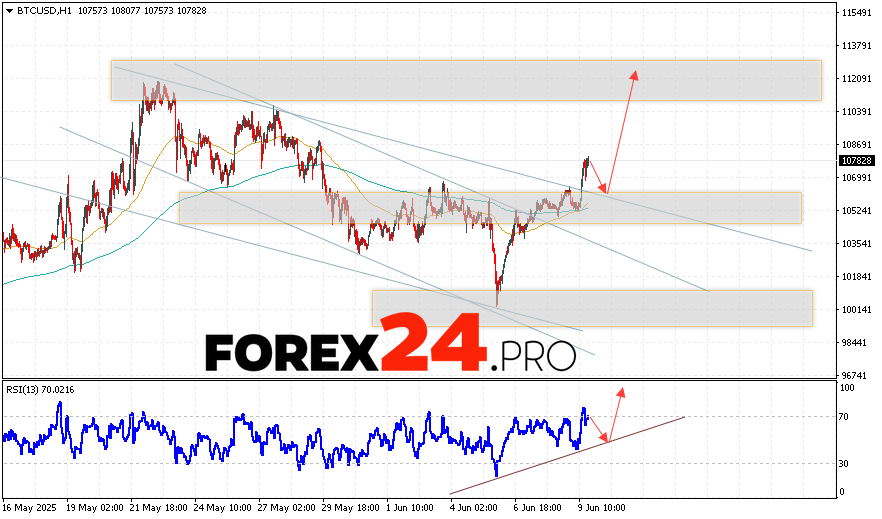Click the RSI 70 level label
Image resolution: width=882 pixels, height=519 pixels.
pyautogui.click(x=846, y=416)
